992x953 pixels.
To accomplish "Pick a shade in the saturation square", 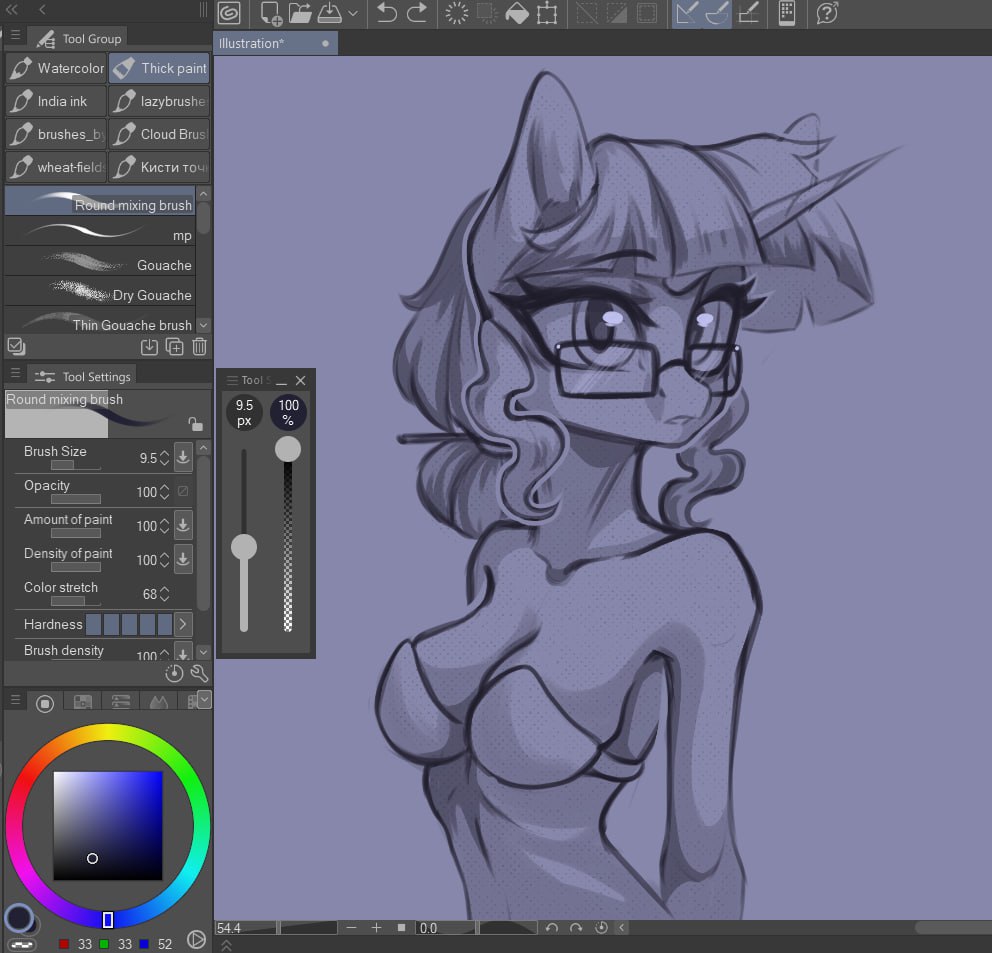I will [108, 826].
